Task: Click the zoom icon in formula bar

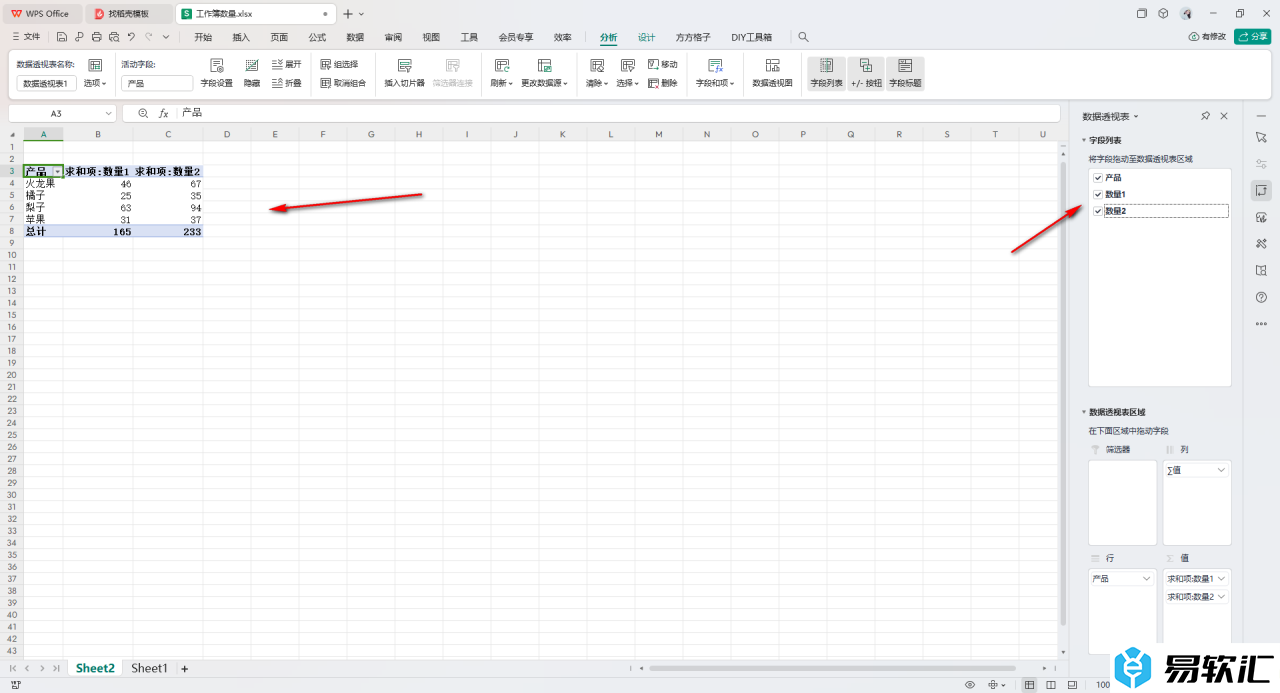Action: pos(143,114)
